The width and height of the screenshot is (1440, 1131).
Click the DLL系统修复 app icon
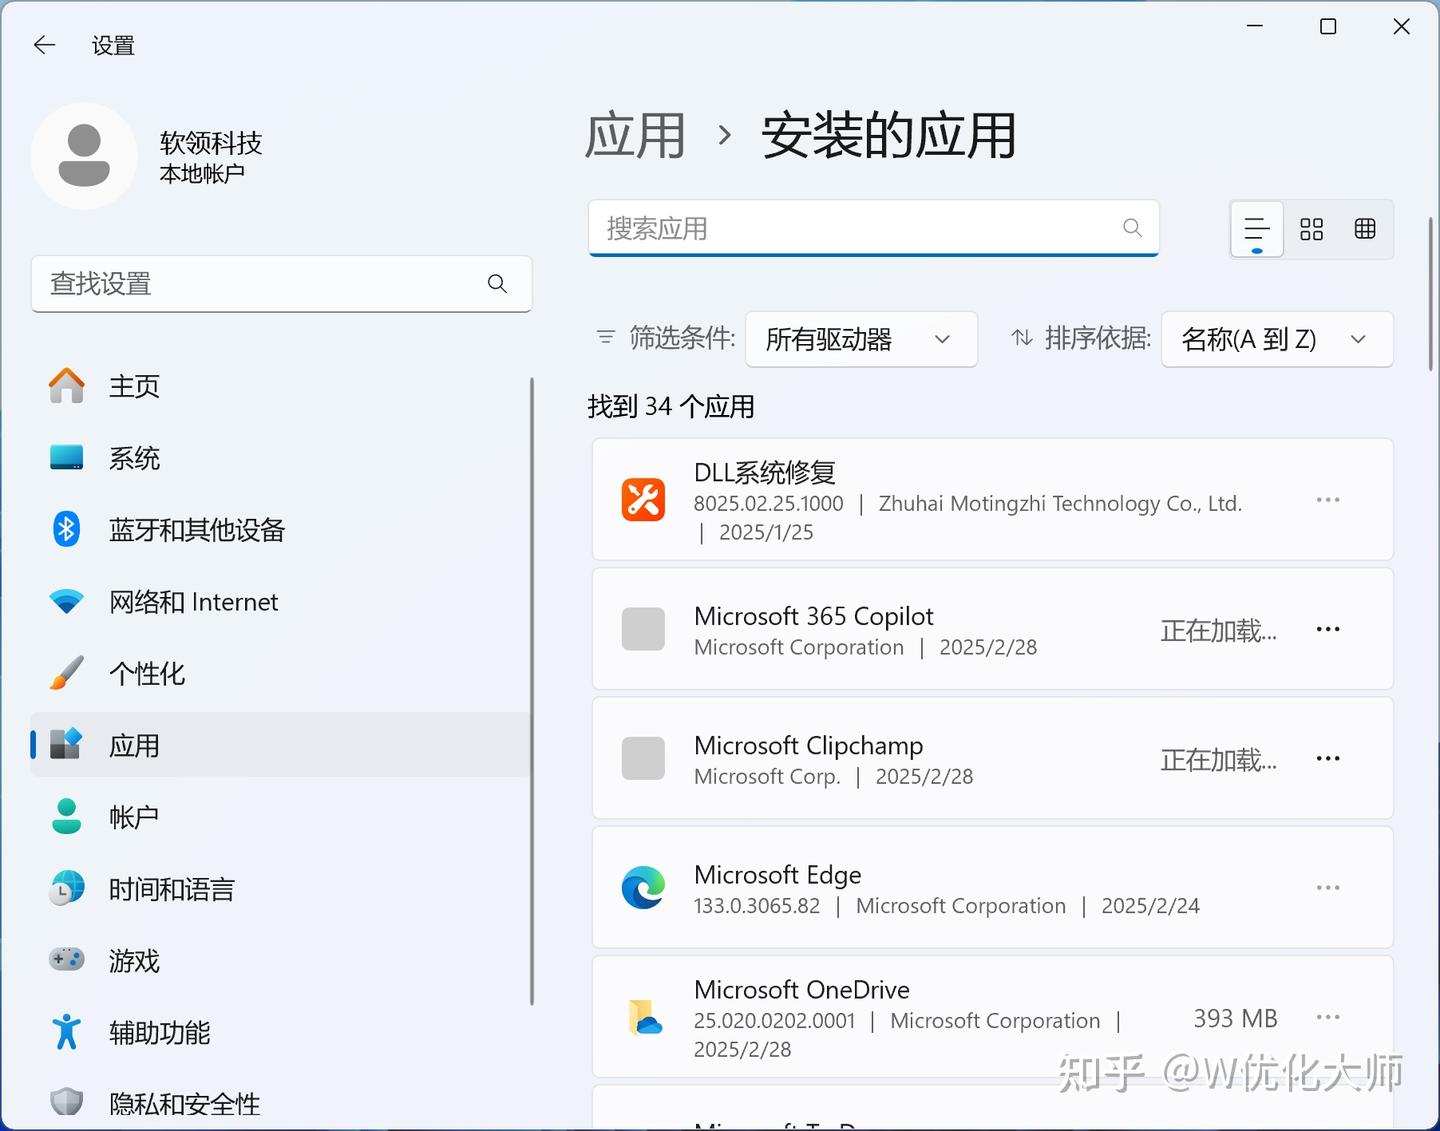coord(643,500)
